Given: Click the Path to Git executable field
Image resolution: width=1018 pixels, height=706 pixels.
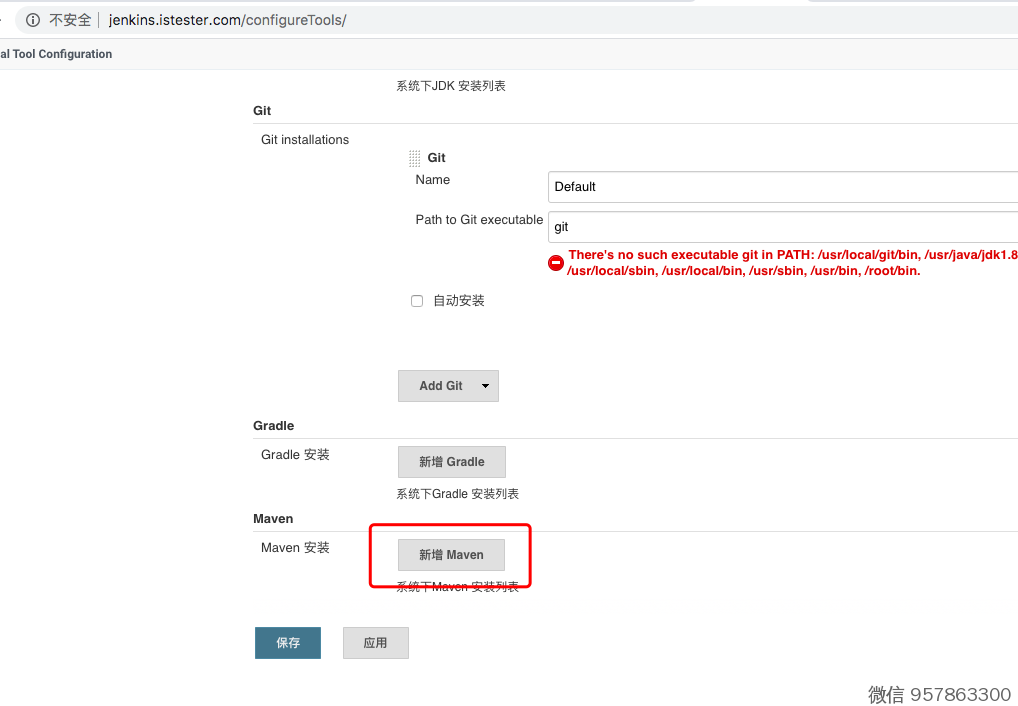Looking at the screenshot, I should click(782, 227).
